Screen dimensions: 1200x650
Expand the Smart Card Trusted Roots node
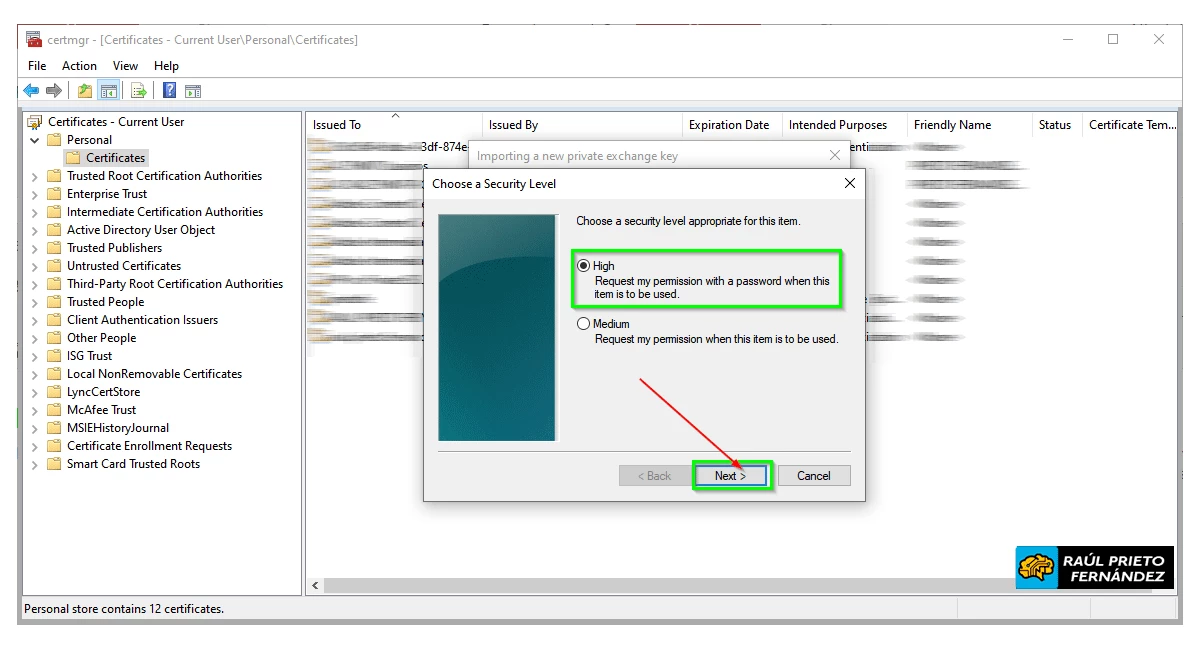click(35, 464)
